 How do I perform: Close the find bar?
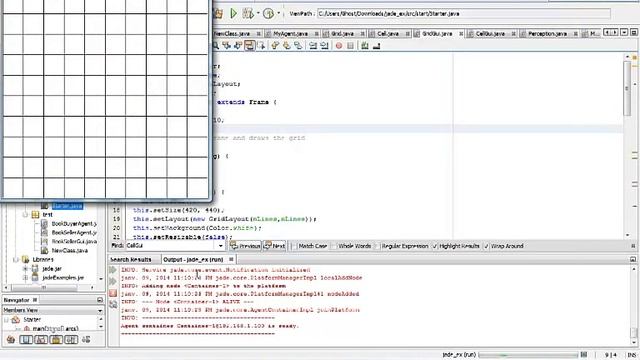(x=633, y=246)
